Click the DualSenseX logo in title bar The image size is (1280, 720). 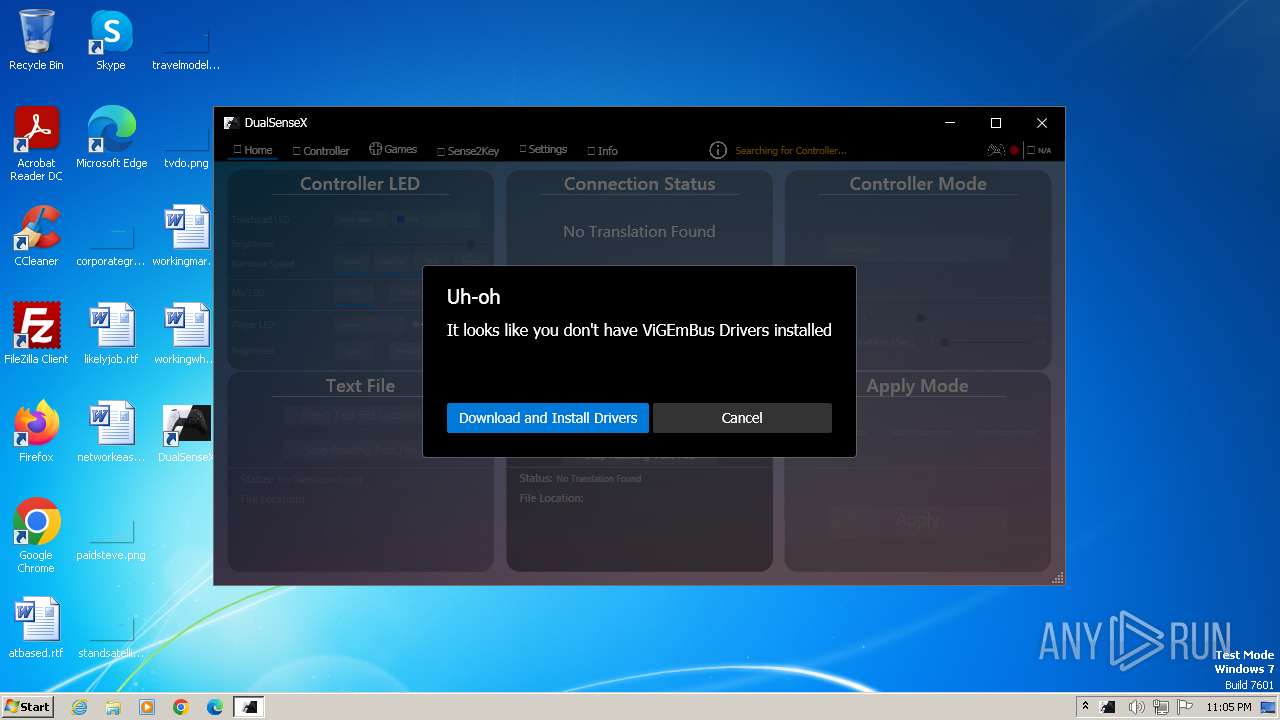coord(230,123)
